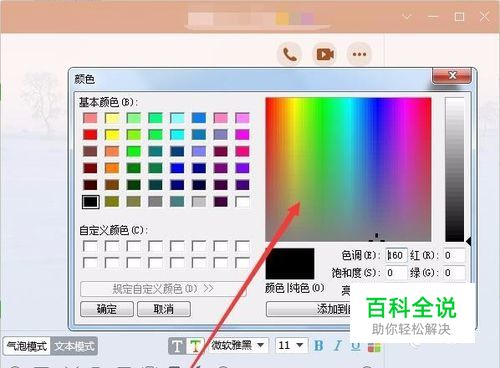Maximize the chat window

459,16
